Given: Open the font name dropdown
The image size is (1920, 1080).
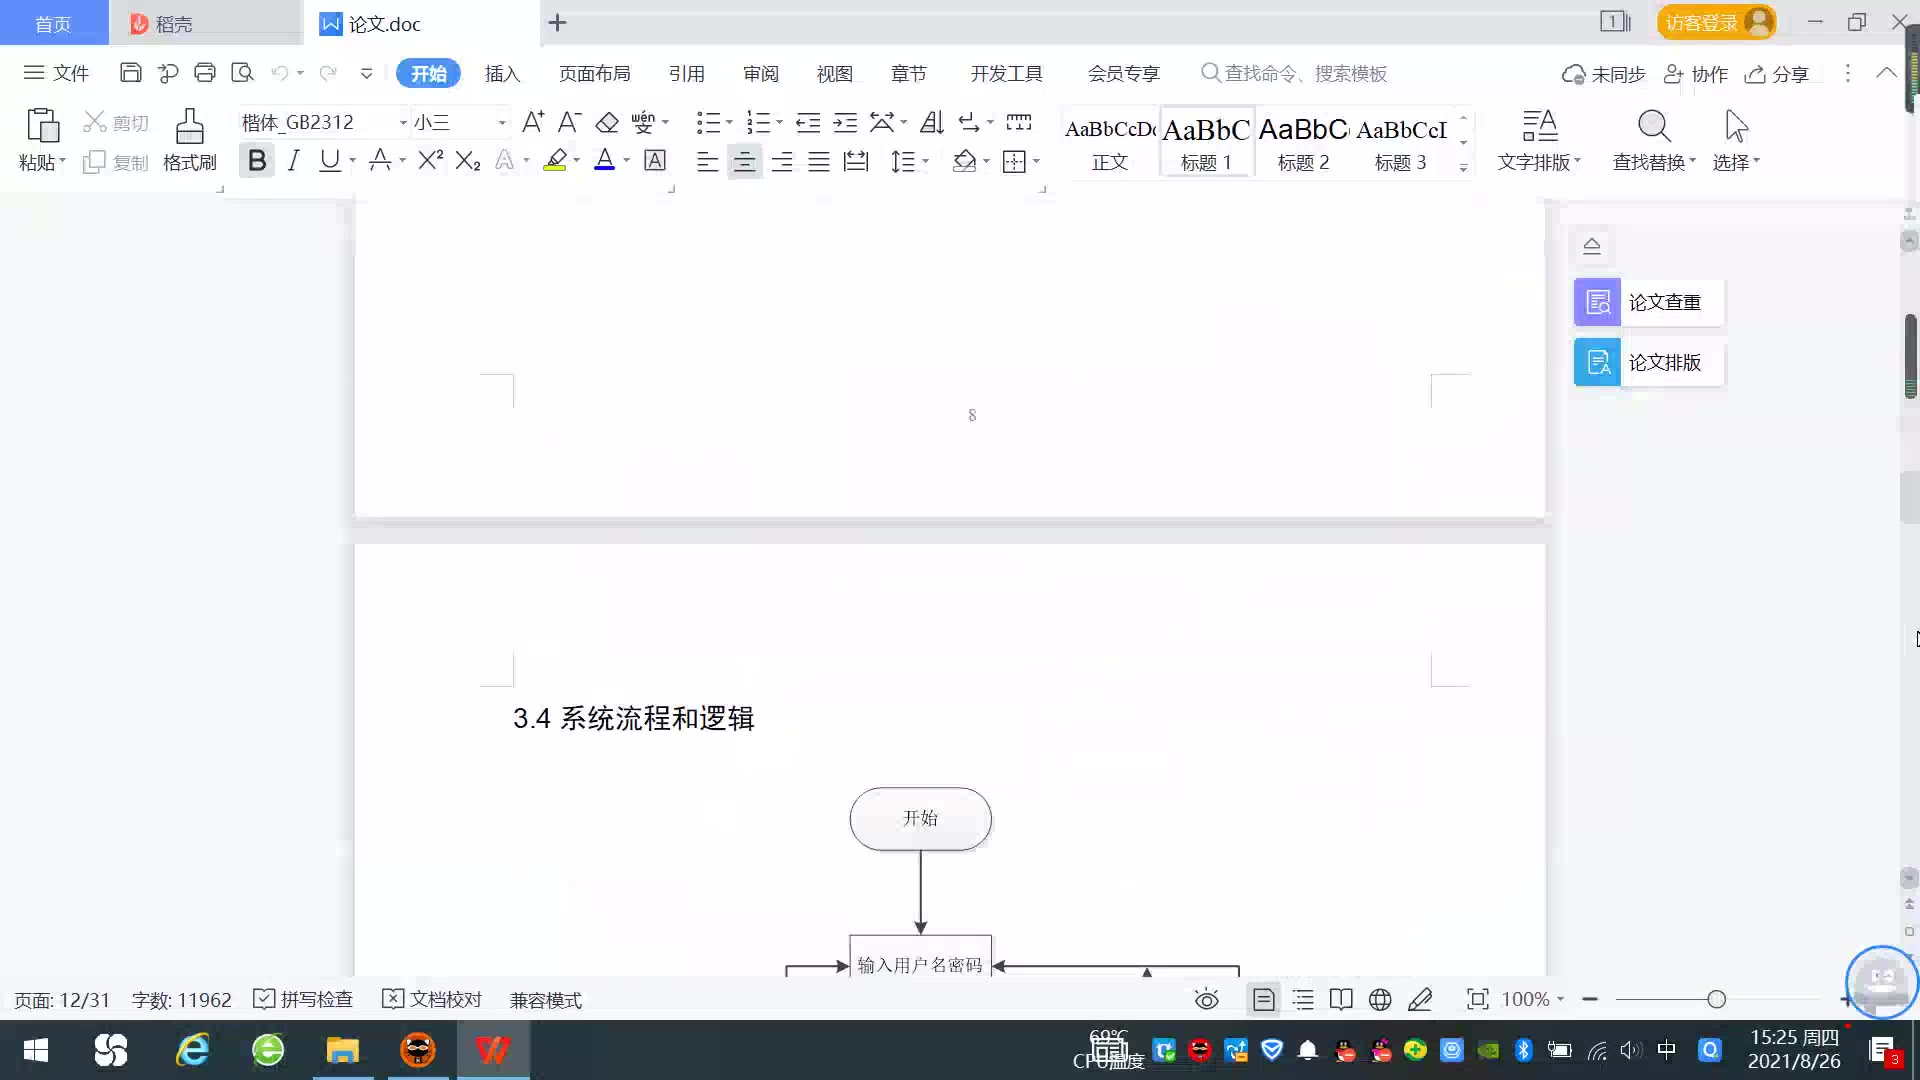Looking at the screenshot, I should click(x=403, y=122).
